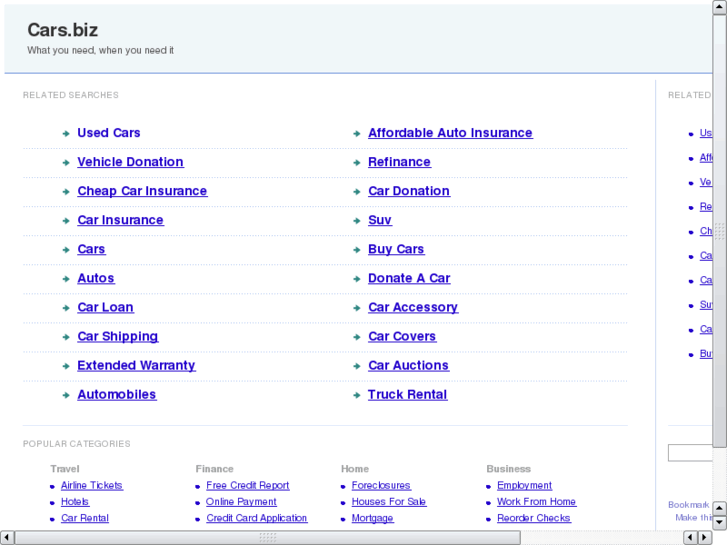Click arrow icon beside Truck Rental
Screen dimensions: 727x545
click(x=357, y=396)
